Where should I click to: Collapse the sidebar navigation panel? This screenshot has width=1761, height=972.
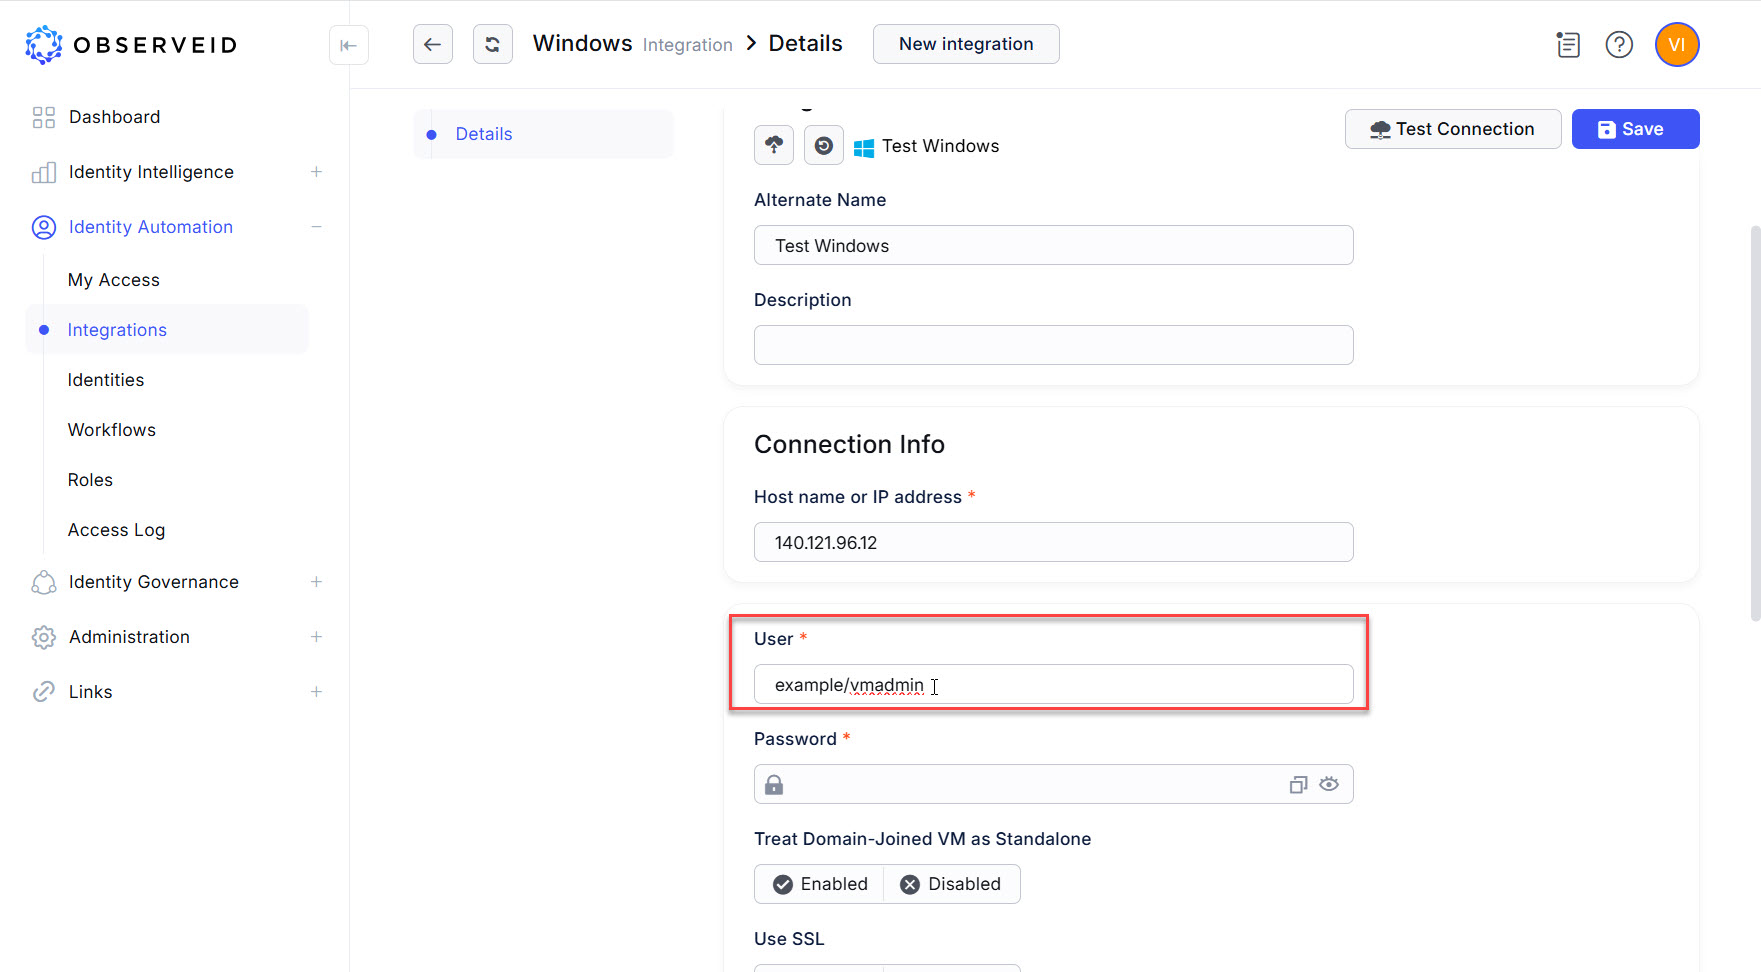pos(348,45)
